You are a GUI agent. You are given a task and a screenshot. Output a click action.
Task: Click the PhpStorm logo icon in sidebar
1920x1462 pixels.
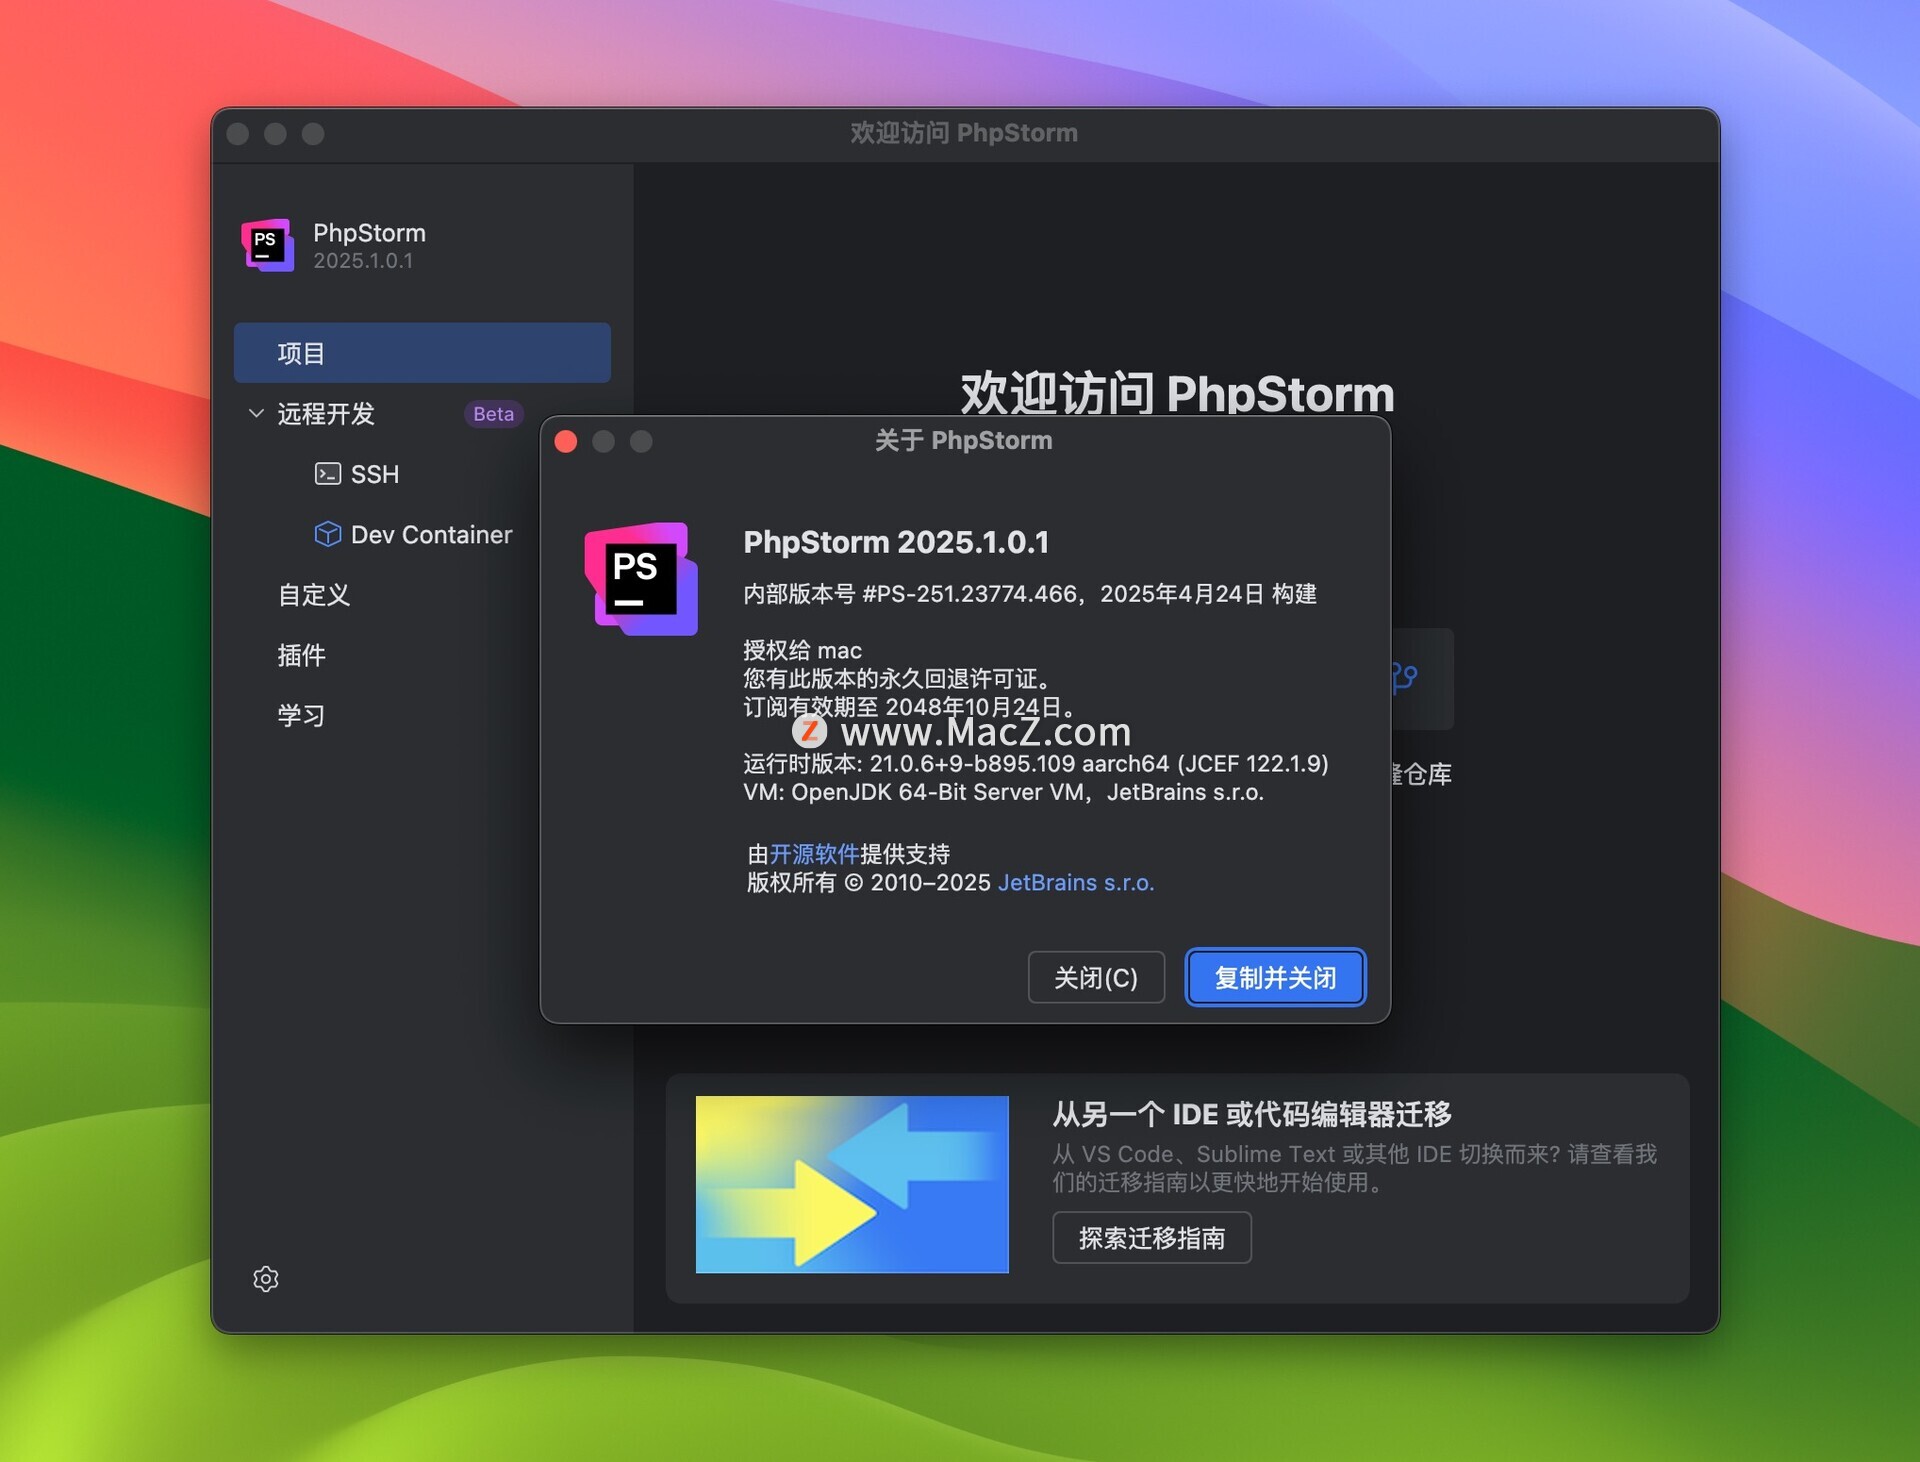pos(268,245)
